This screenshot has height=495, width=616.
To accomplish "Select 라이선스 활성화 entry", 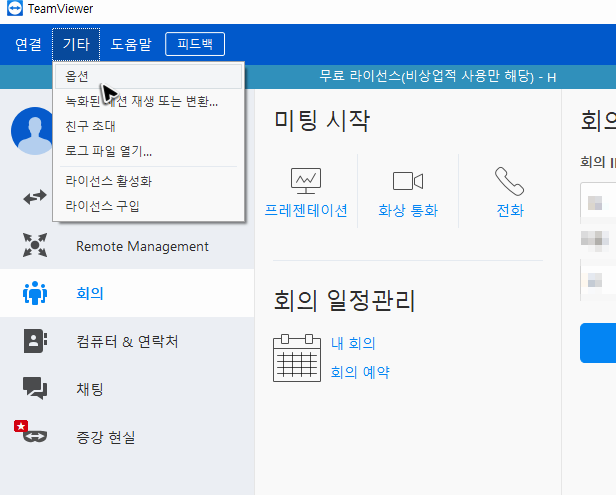I will [x=148, y=181].
